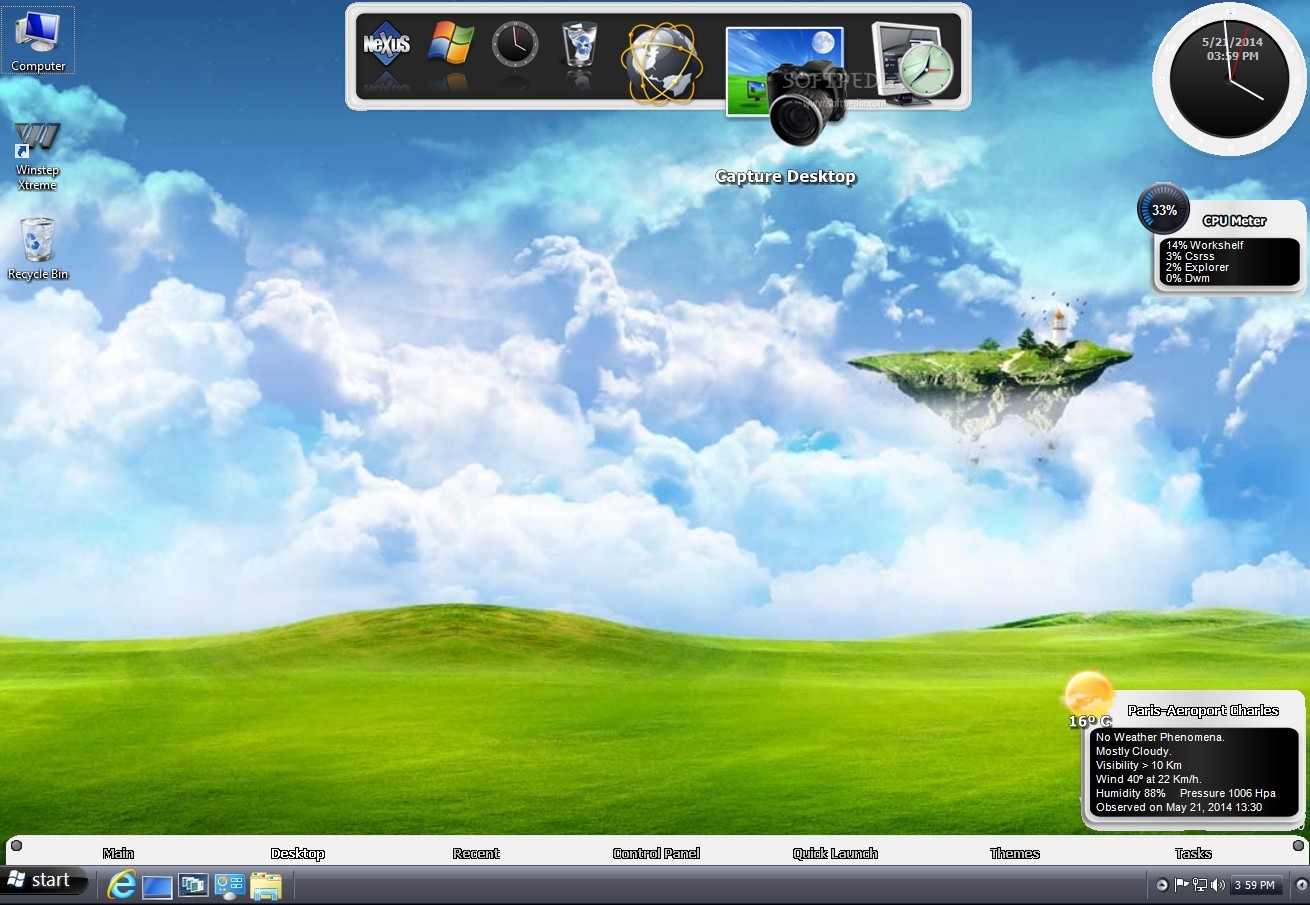Switch to the Quick Launch shelf tab
Screen dimensions: 1310x905
tap(835, 853)
